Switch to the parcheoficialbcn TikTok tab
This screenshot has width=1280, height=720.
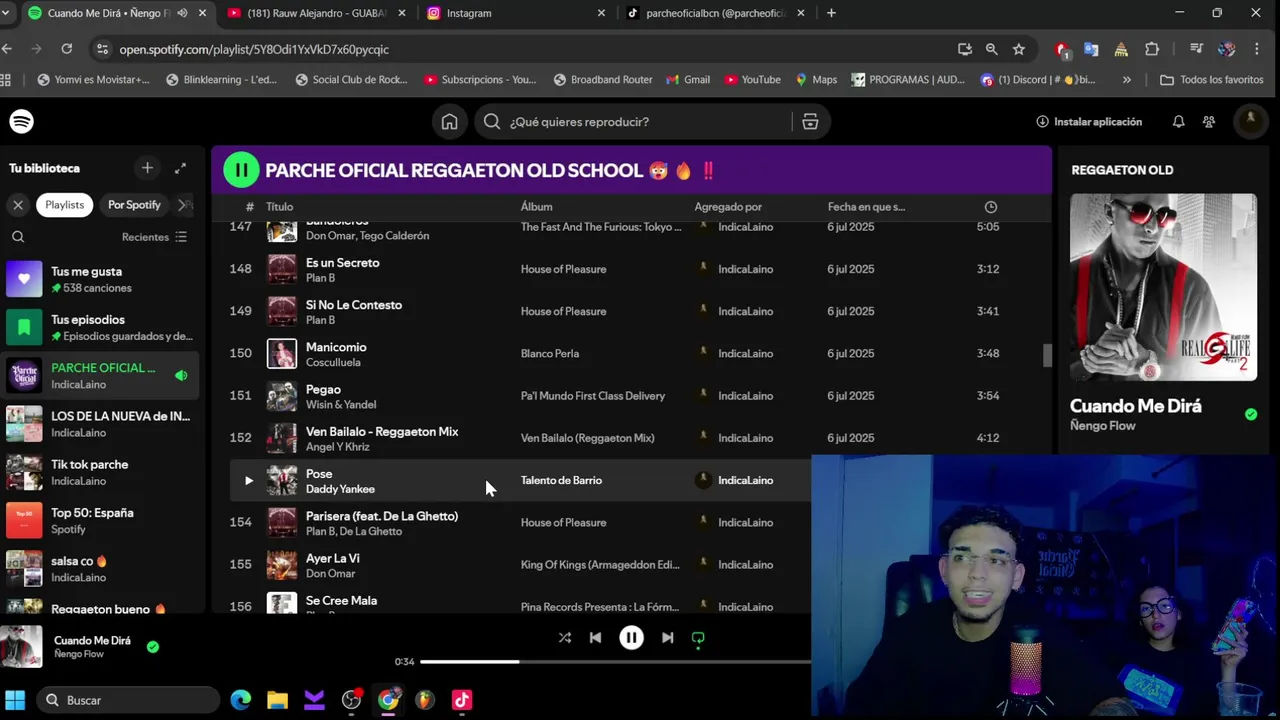[716, 13]
